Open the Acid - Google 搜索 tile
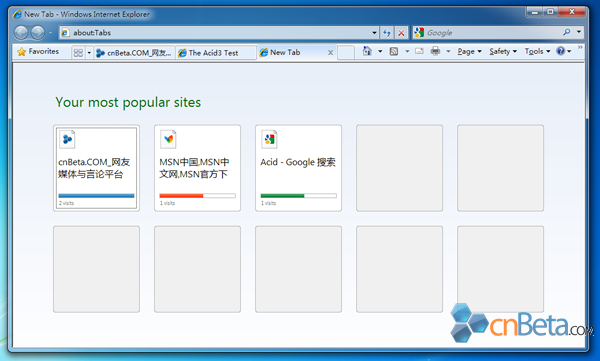The width and height of the screenshot is (600, 361). click(298, 168)
